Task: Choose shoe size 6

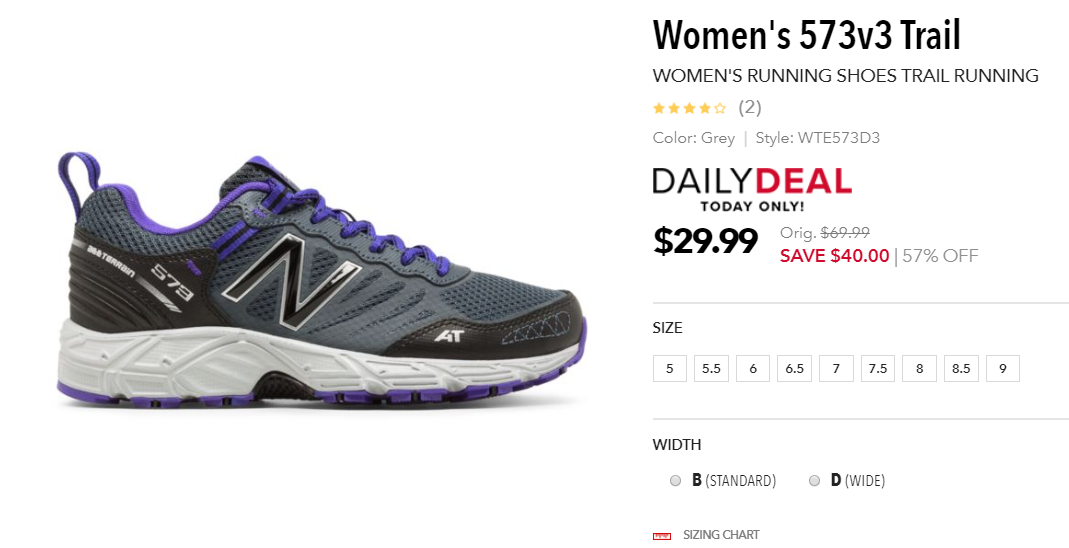Action: point(753,368)
